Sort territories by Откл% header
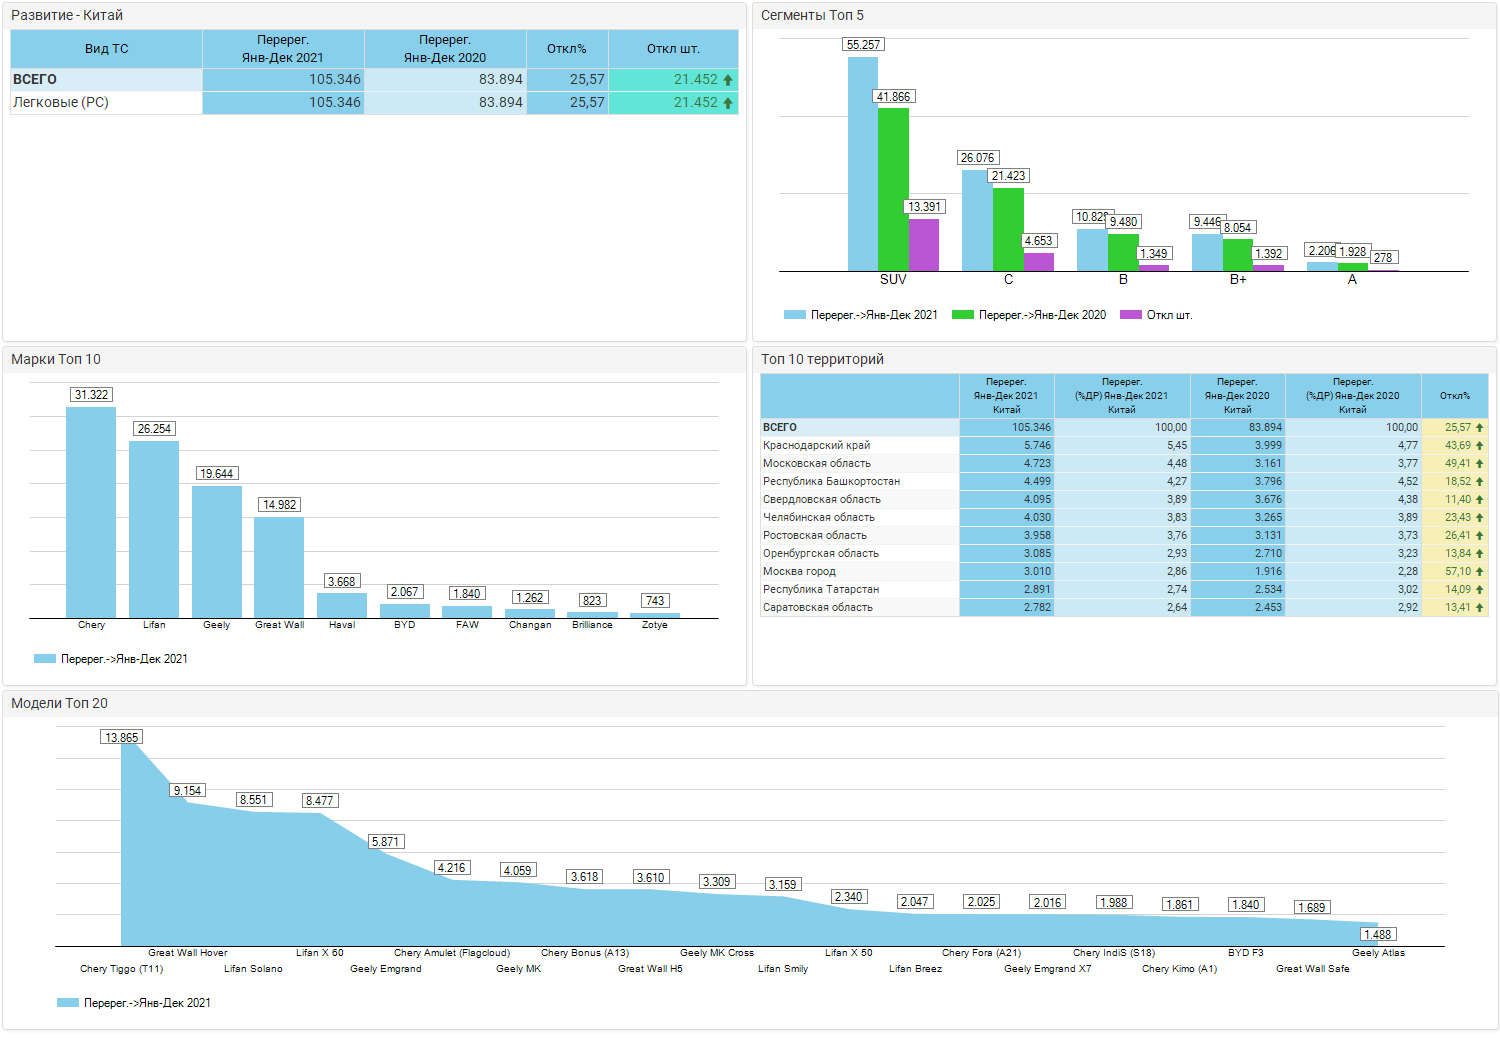 (1455, 396)
